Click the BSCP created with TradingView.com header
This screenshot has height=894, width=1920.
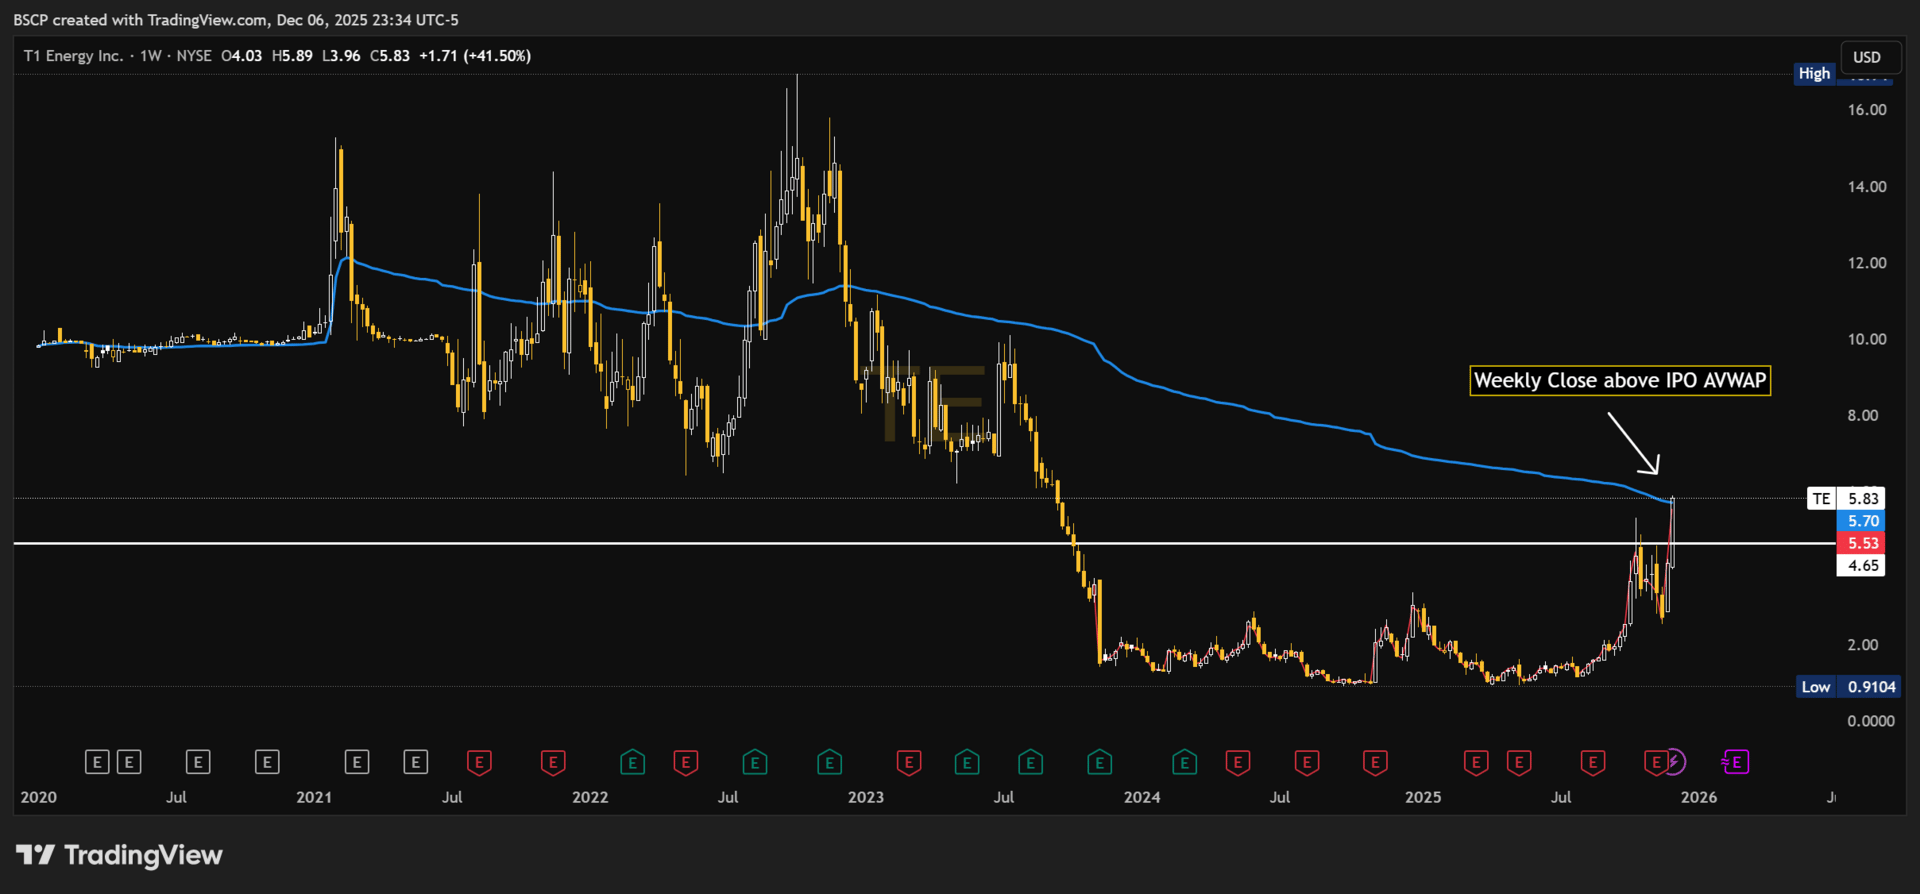[236, 20]
